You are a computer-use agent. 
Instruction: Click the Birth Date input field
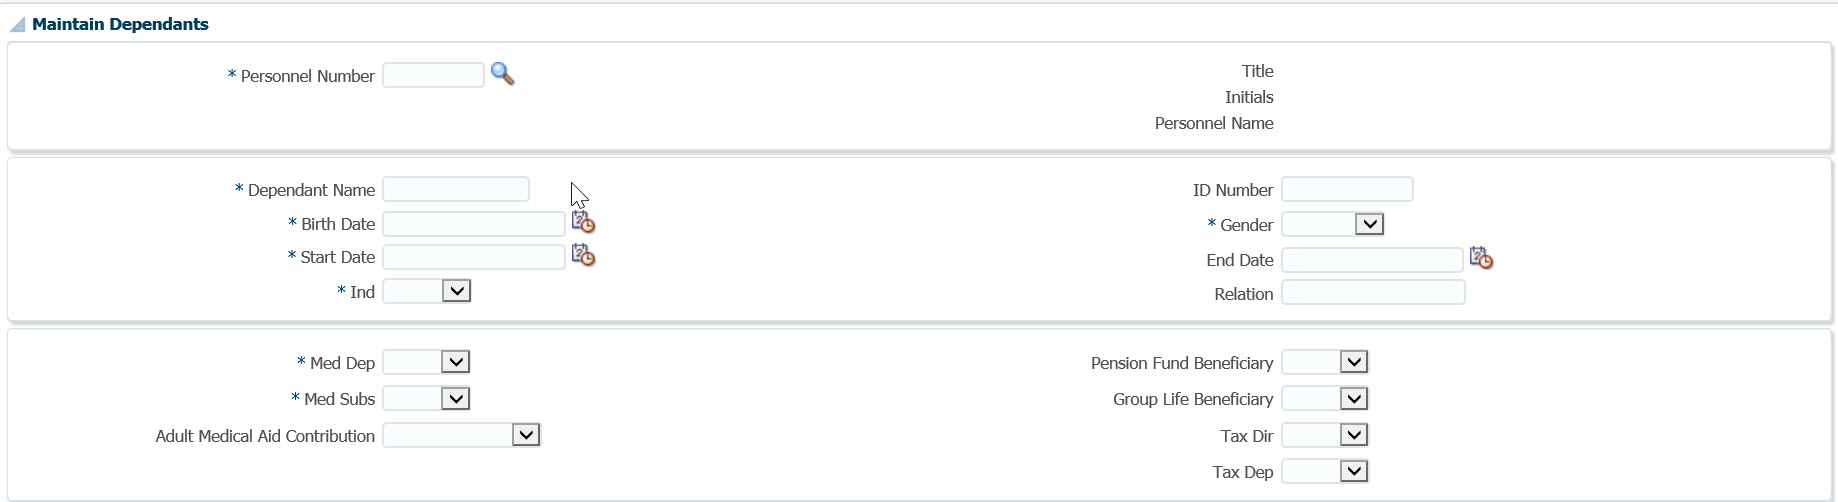pyautogui.click(x=473, y=224)
